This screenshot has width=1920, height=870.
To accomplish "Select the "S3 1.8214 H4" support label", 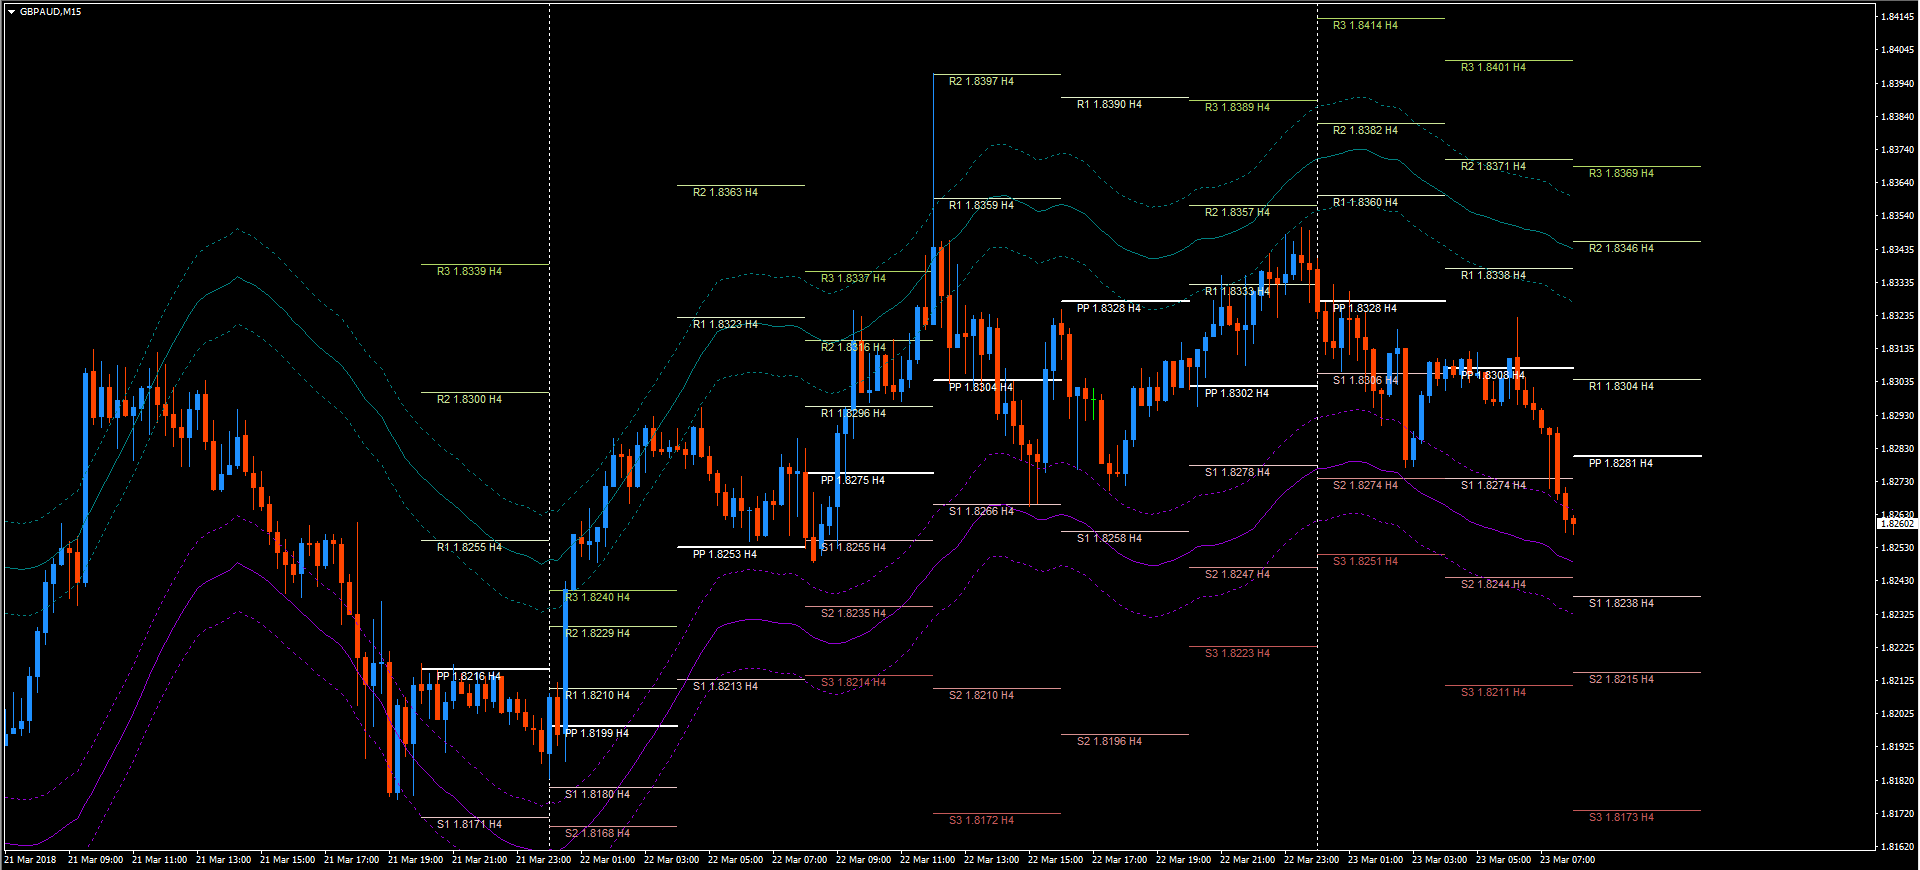I will 853,683.
